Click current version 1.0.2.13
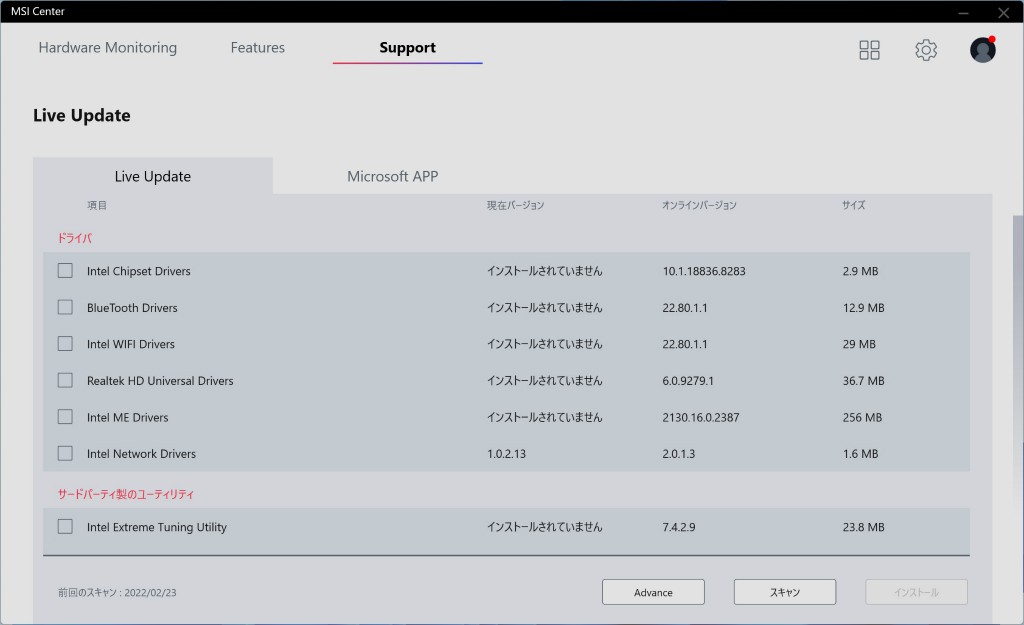This screenshot has height=625, width=1024. coord(506,454)
